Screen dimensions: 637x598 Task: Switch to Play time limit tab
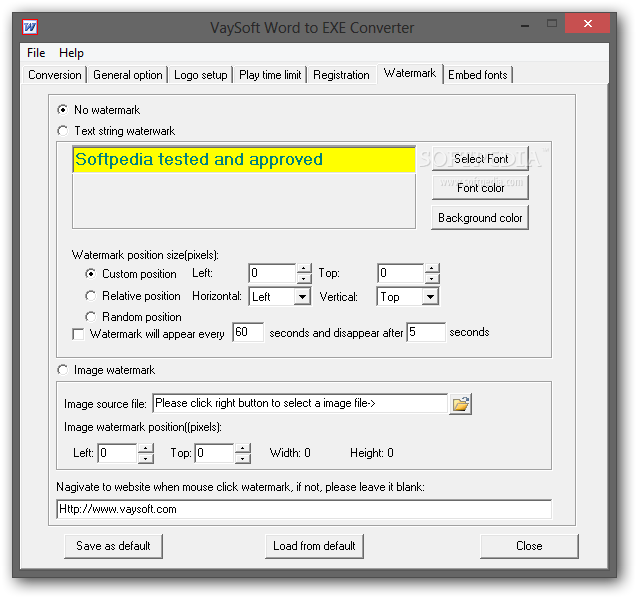coord(270,75)
